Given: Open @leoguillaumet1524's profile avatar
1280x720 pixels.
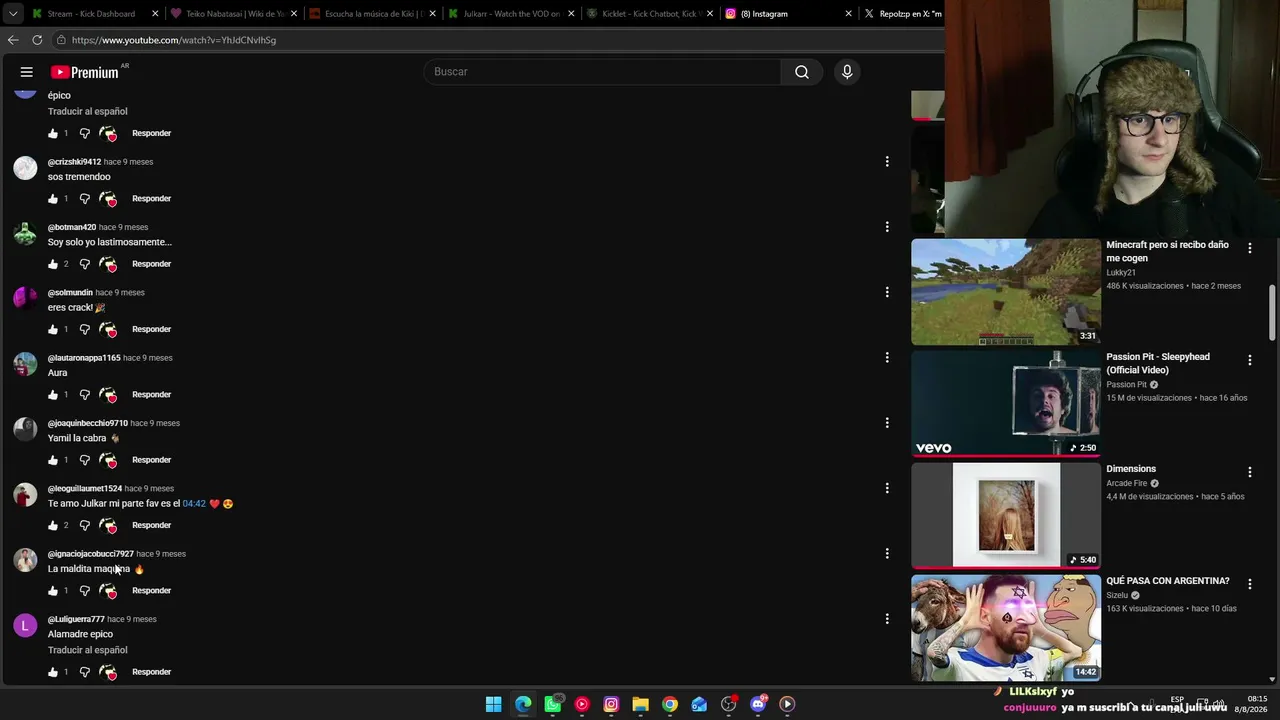Looking at the screenshot, I should click(x=25, y=494).
